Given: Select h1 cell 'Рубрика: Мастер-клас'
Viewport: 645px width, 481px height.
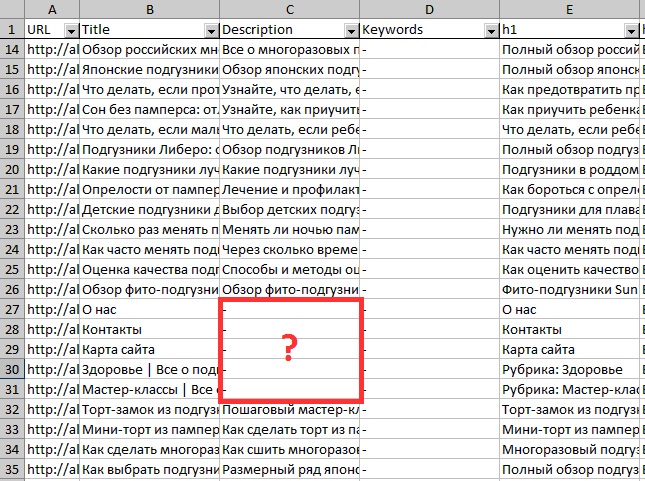Looking at the screenshot, I should (569, 390).
